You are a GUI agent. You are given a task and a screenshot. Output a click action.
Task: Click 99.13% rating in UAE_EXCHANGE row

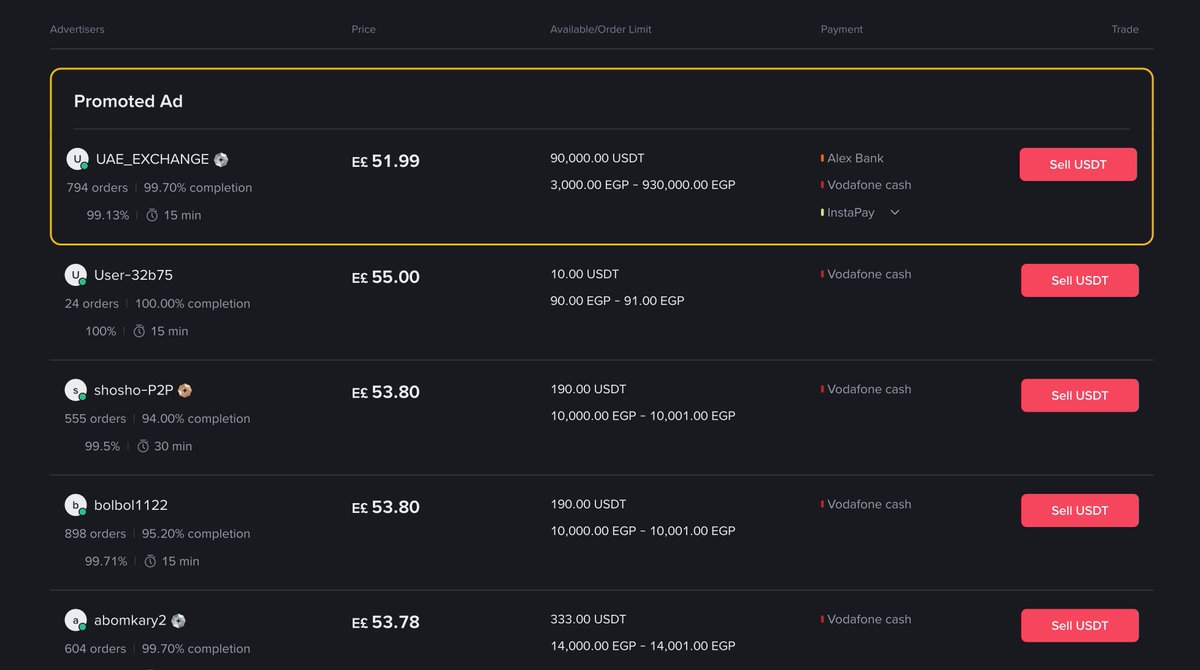(108, 215)
